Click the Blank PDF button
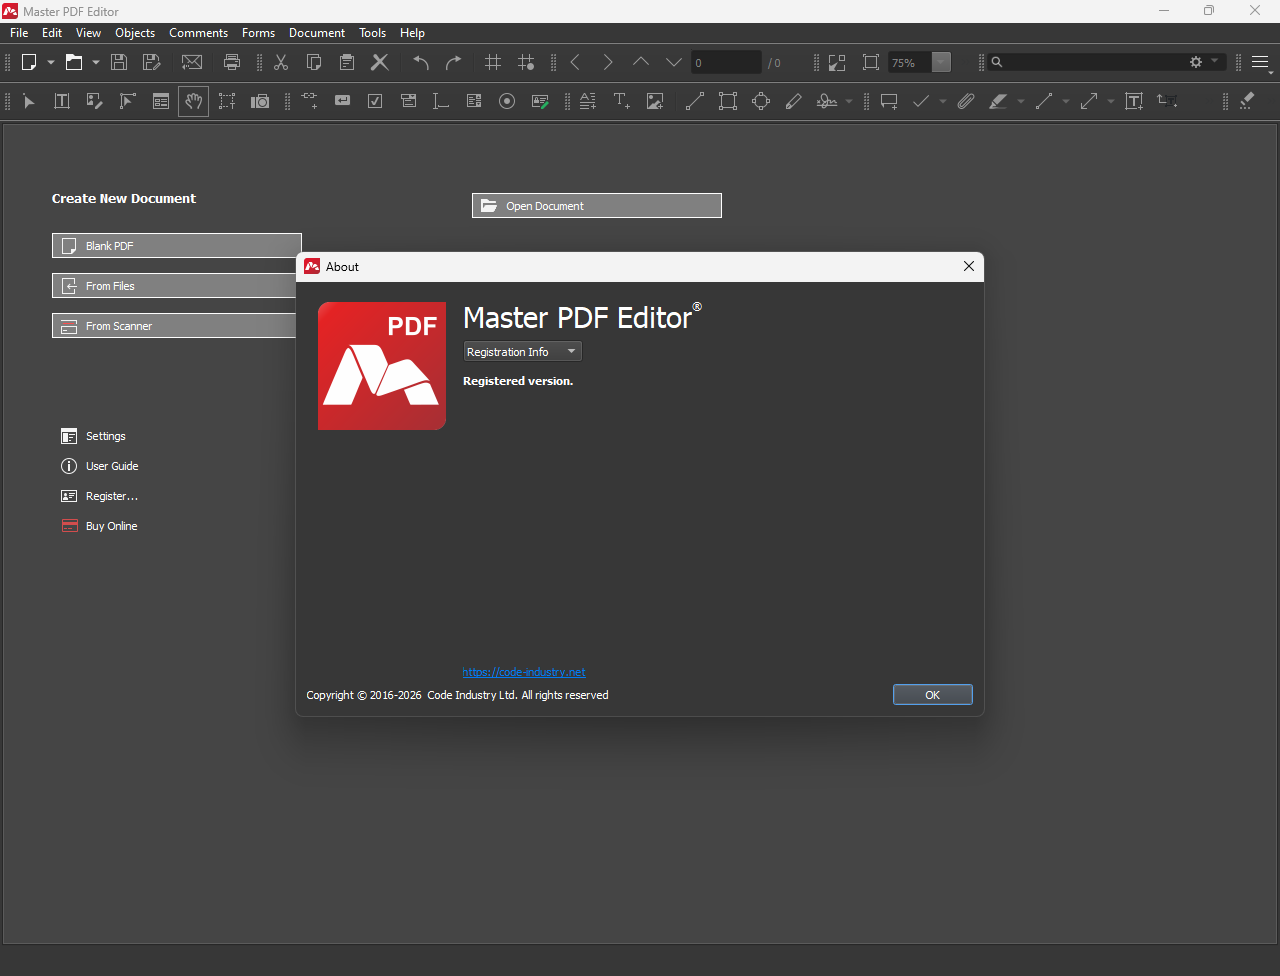1280x976 pixels. tap(176, 246)
